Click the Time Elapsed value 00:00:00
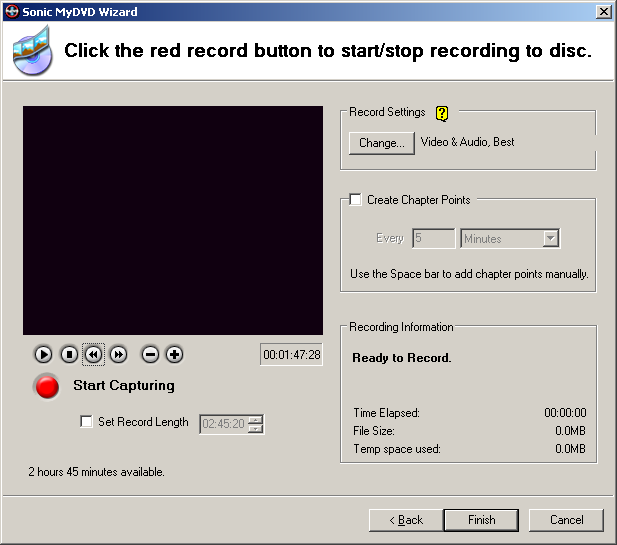The height and width of the screenshot is (545, 617). tap(565, 412)
